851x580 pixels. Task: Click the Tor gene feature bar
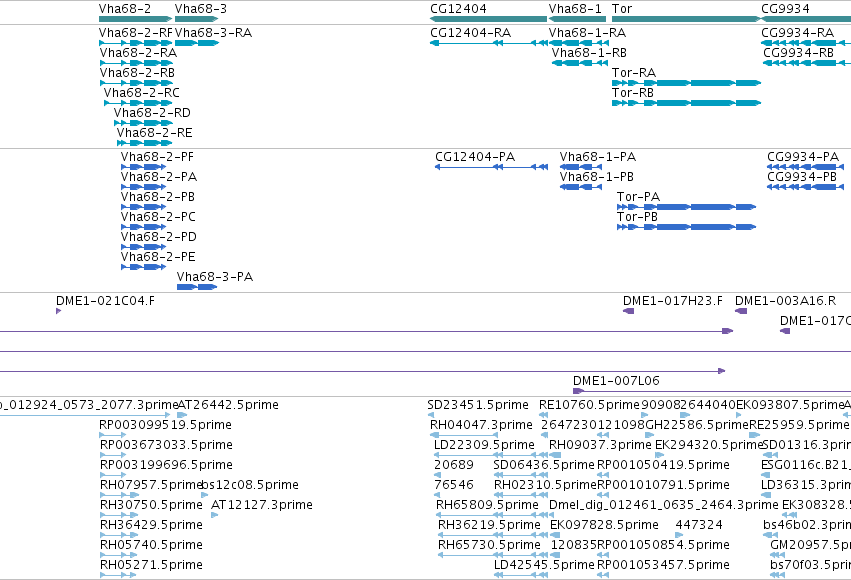686,19
